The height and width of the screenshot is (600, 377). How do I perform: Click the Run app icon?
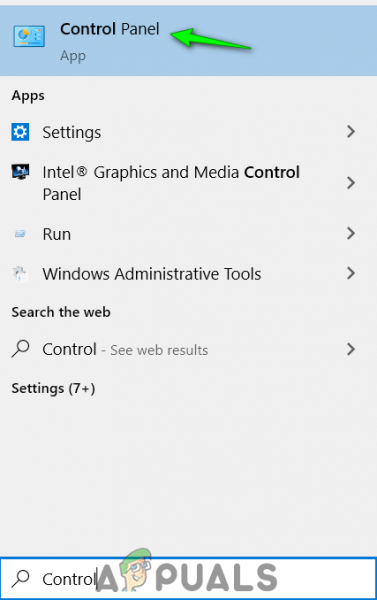click(20, 233)
